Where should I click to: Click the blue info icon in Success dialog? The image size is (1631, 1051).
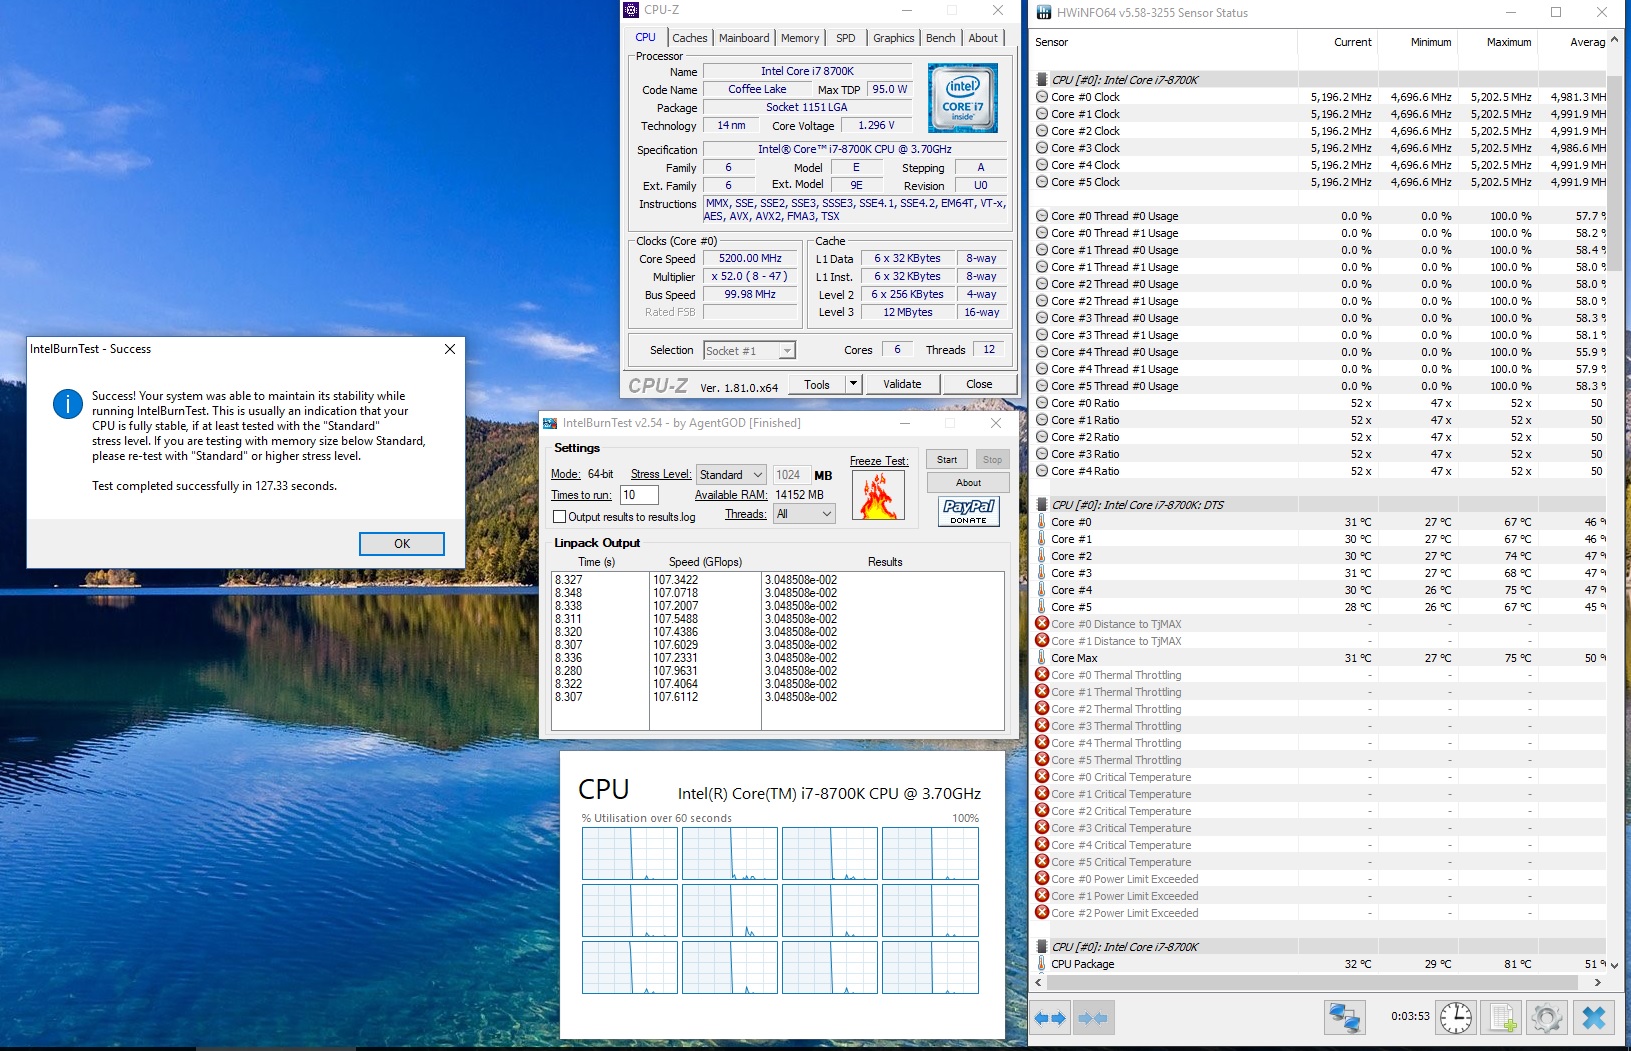point(68,403)
